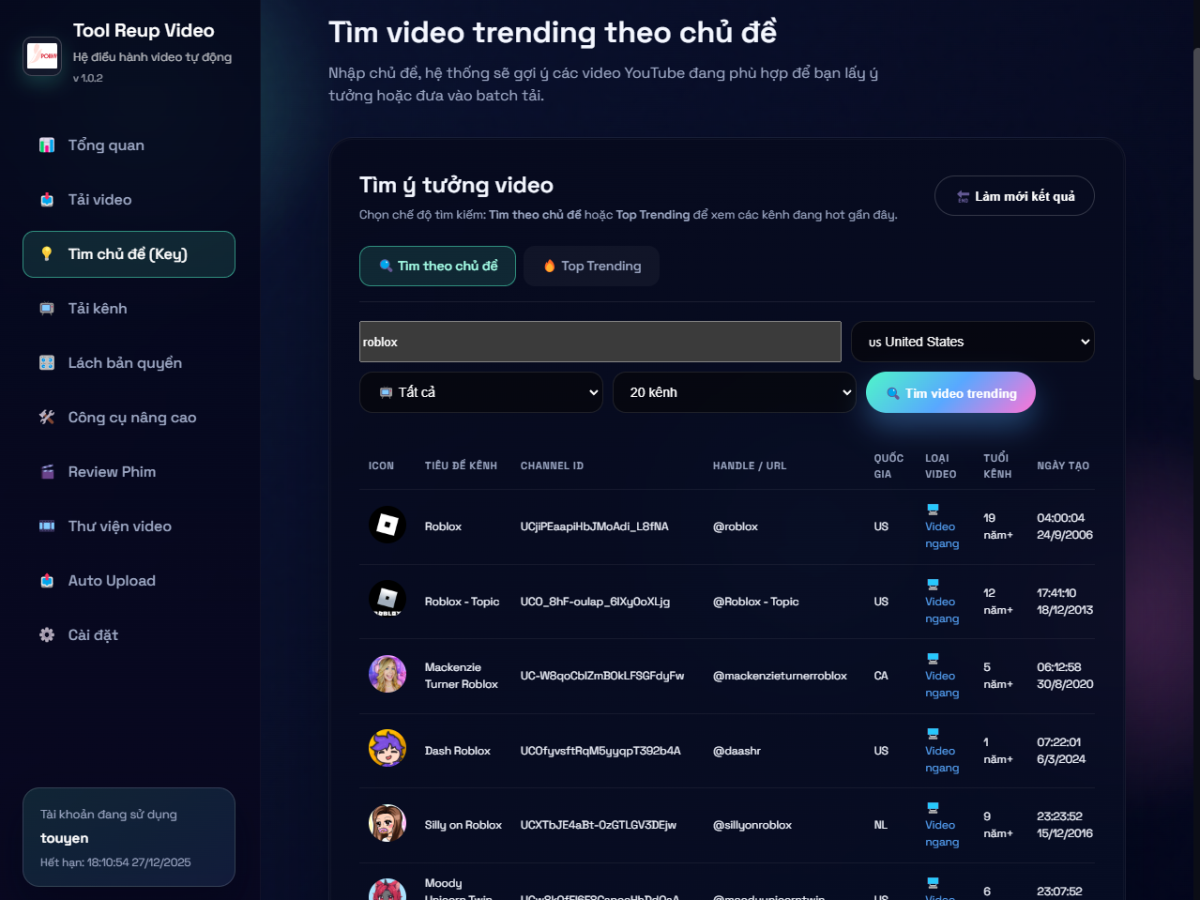Expand the United States country dropdown

pyautogui.click(x=972, y=342)
